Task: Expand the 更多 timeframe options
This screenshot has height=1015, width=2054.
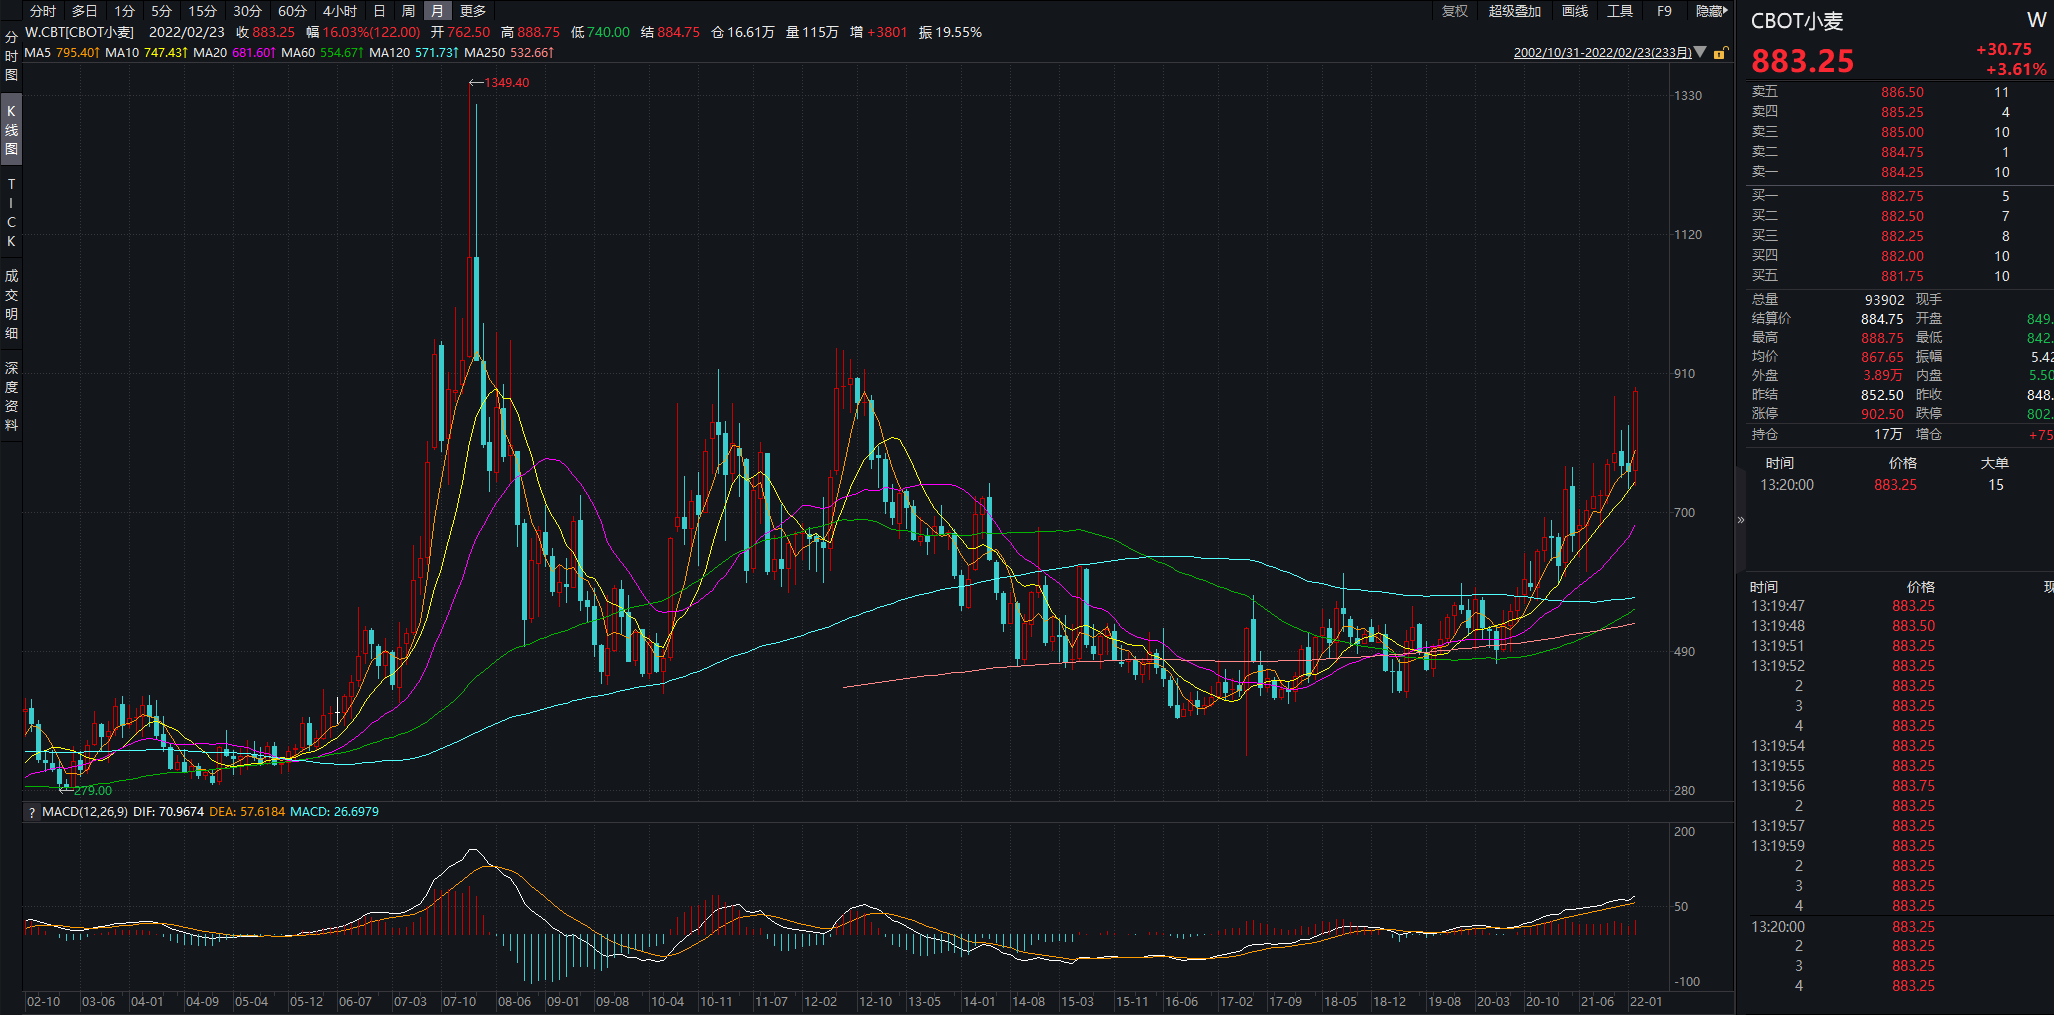Action: click(473, 11)
